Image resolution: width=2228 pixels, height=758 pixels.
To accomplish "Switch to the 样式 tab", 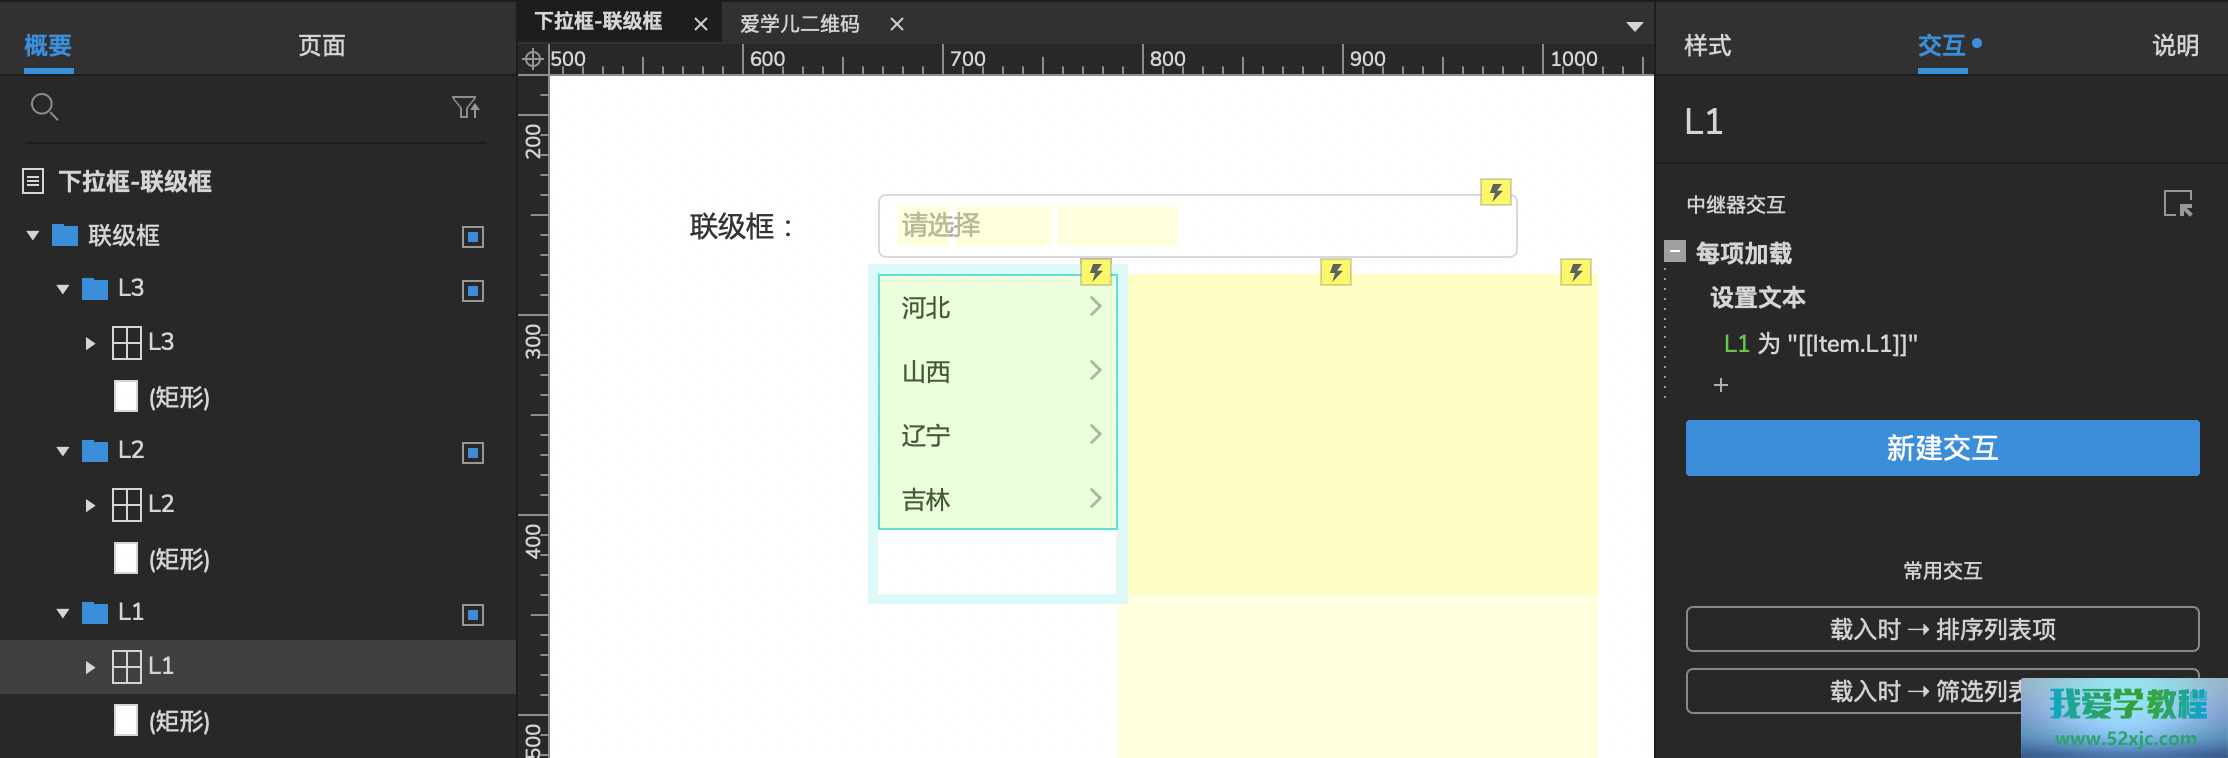I will pos(1707,46).
